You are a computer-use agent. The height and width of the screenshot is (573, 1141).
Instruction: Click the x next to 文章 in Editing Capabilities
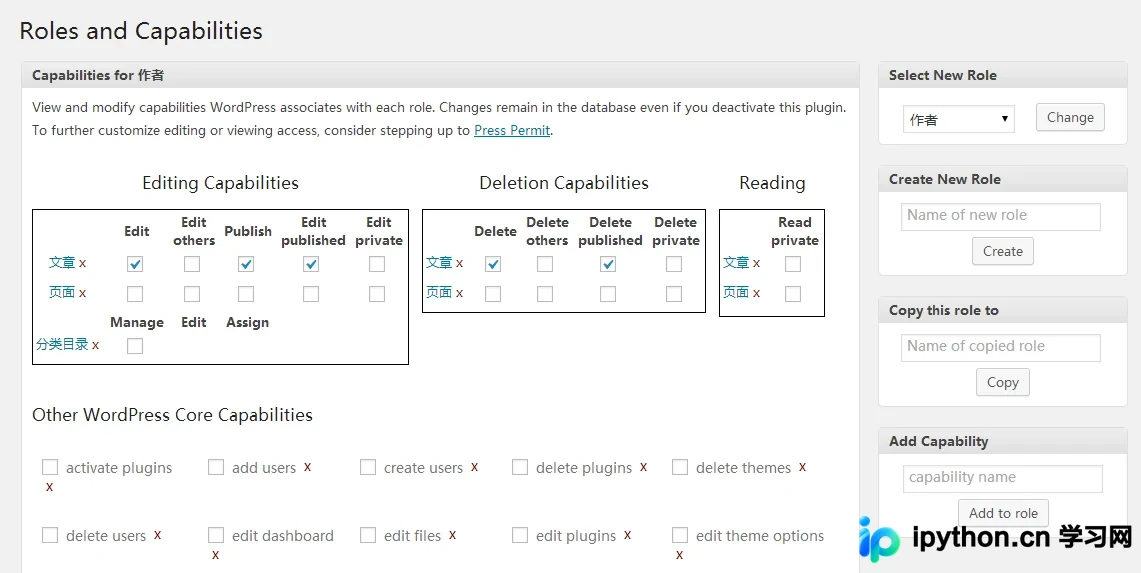pos(82,263)
